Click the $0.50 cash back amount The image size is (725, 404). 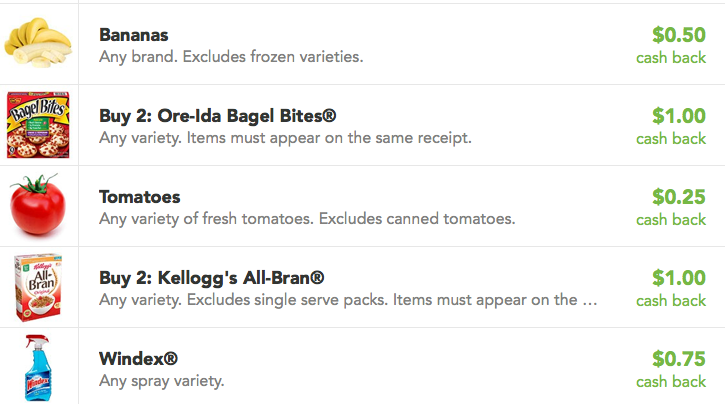tap(671, 46)
